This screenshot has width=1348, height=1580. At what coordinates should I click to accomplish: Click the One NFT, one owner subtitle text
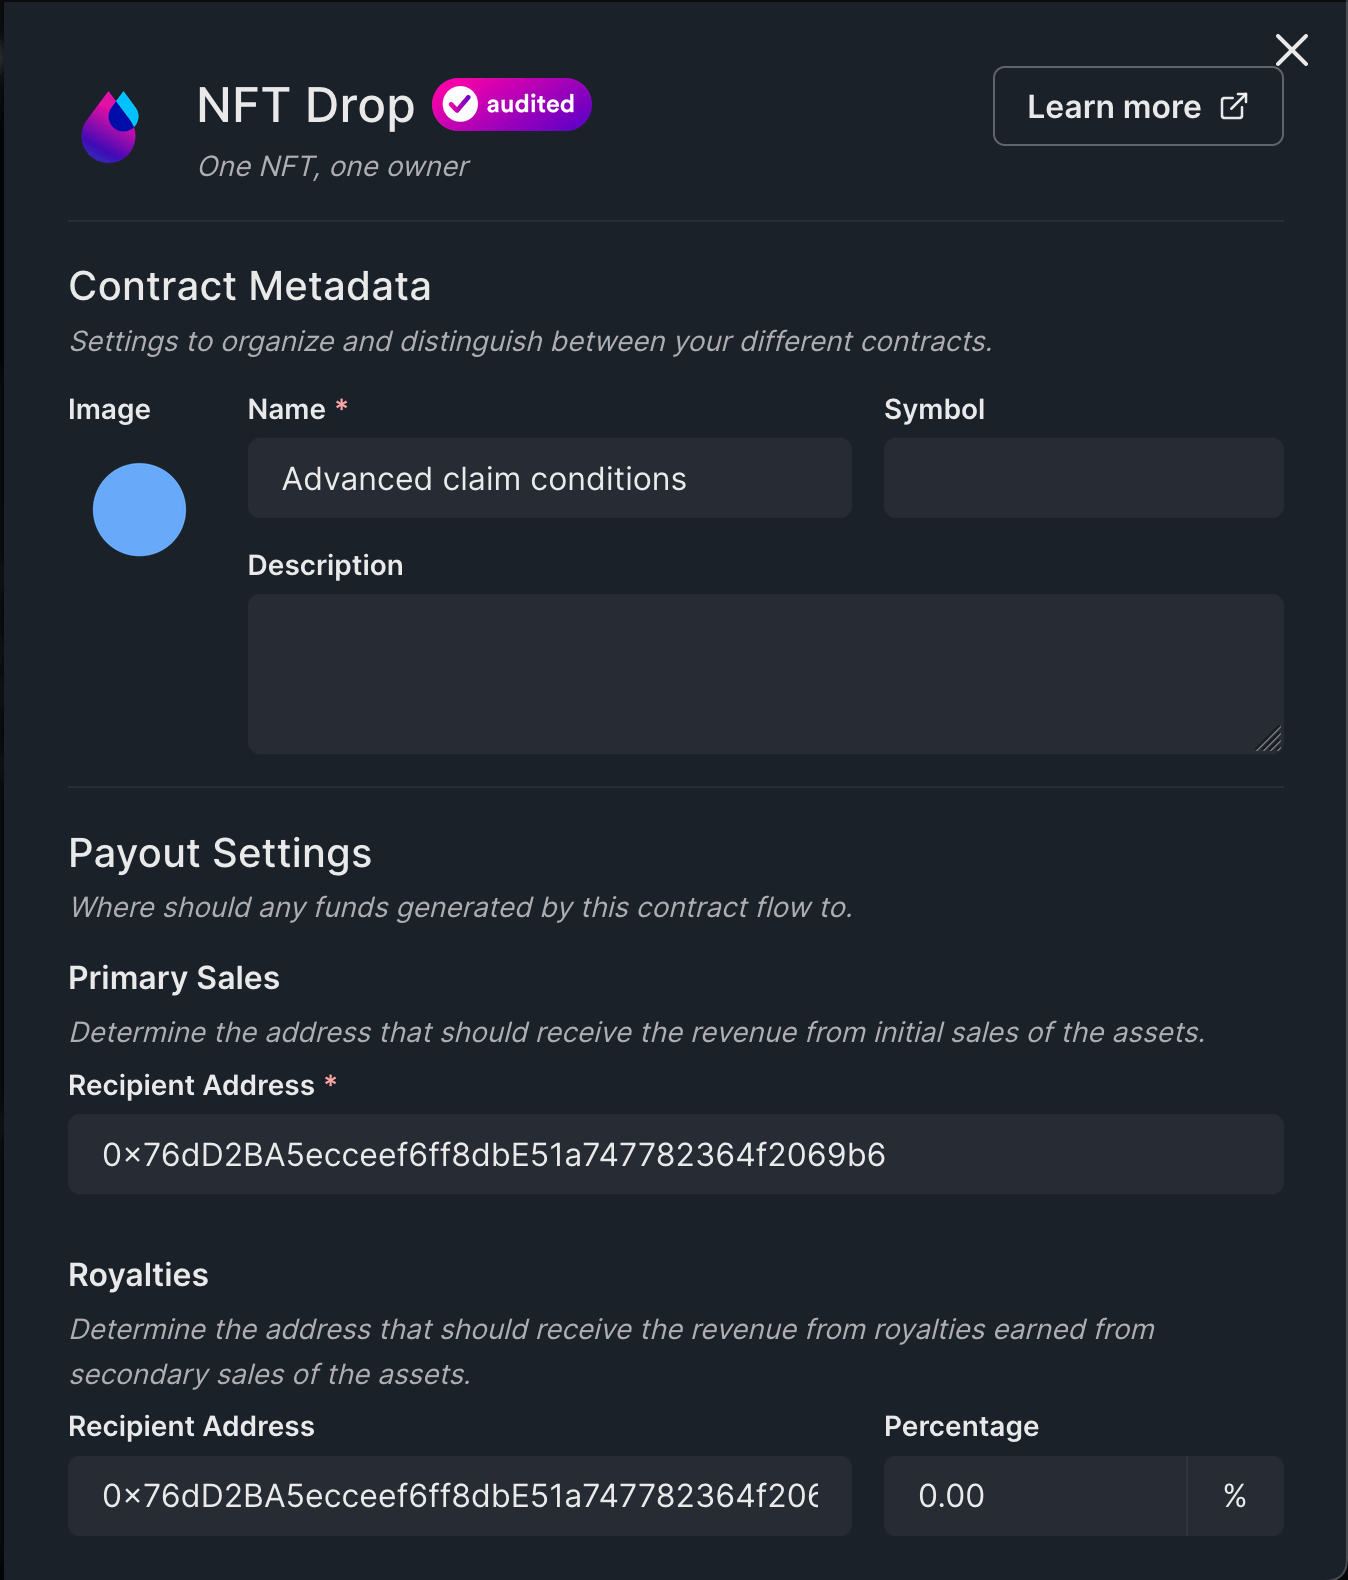332,166
